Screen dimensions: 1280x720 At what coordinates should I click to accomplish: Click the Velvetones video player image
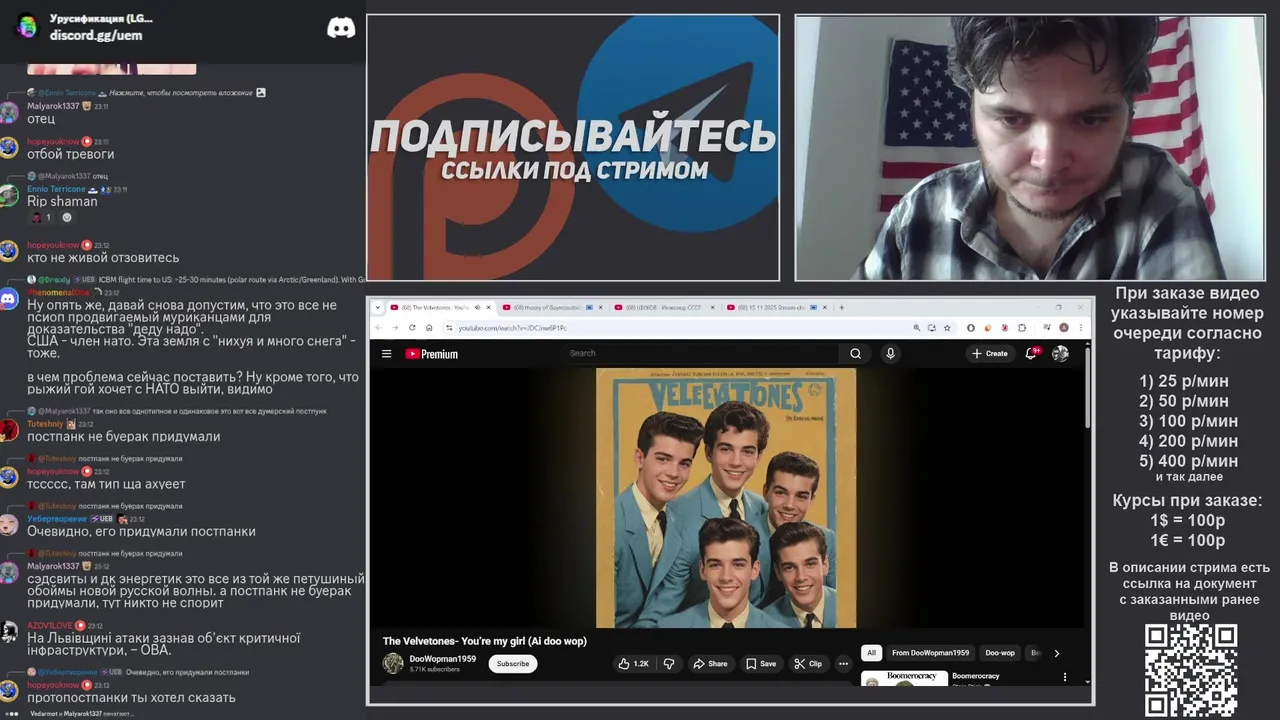tap(726, 498)
